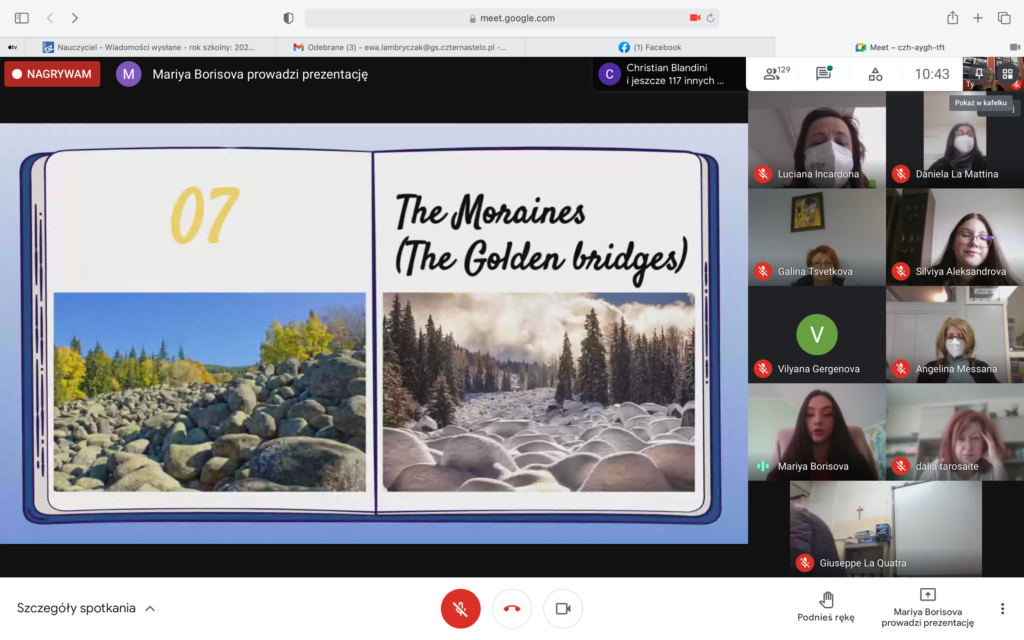This screenshot has height=640, width=1024.
Task: Unmute the microphone
Action: pos(460,608)
